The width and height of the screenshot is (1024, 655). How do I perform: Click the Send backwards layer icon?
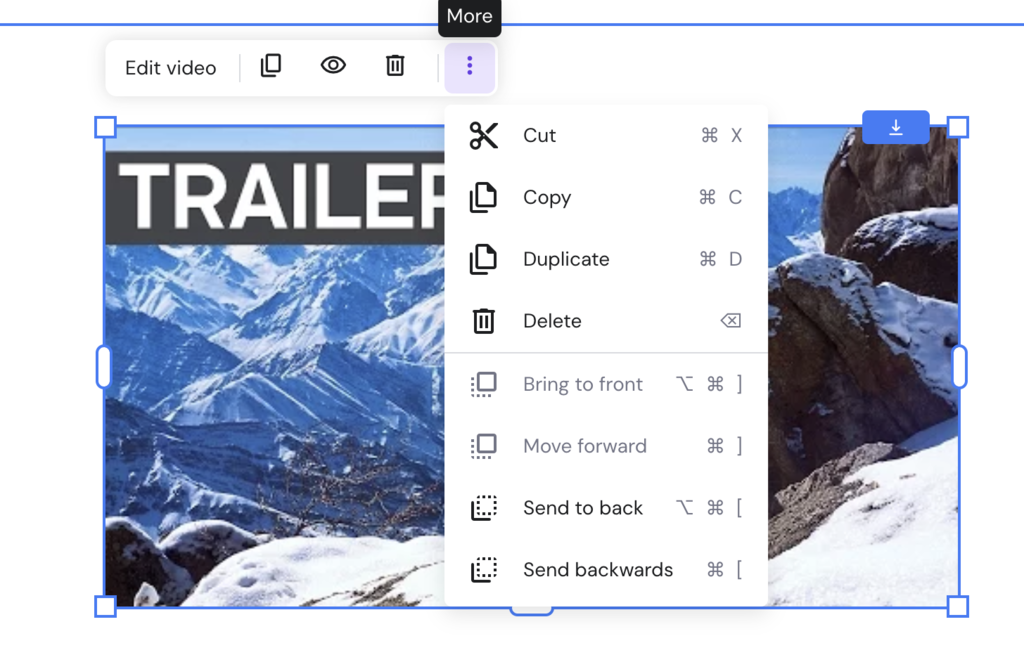pos(484,569)
